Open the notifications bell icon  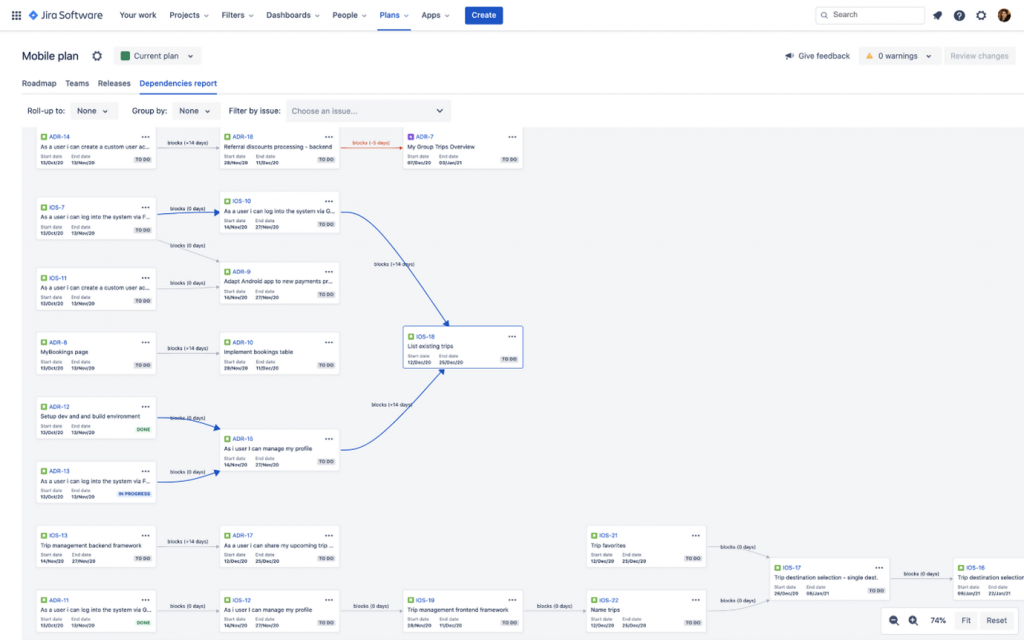(x=937, y=15)
